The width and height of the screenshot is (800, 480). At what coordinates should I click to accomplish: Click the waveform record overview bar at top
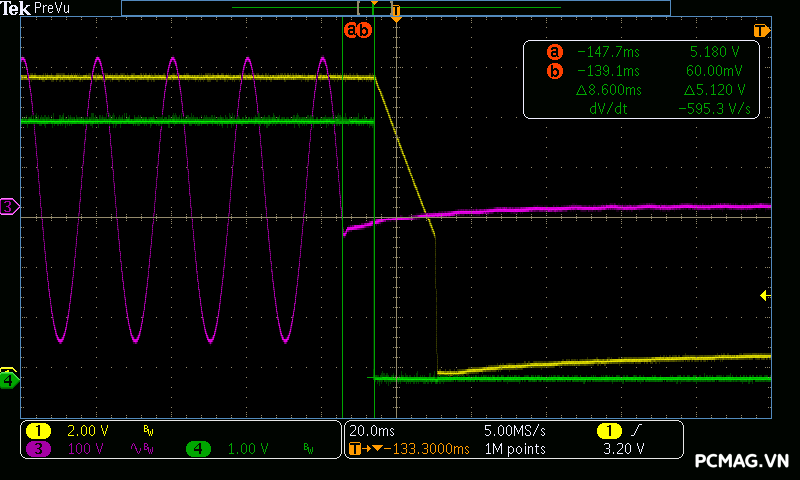[x=395, y=7]
